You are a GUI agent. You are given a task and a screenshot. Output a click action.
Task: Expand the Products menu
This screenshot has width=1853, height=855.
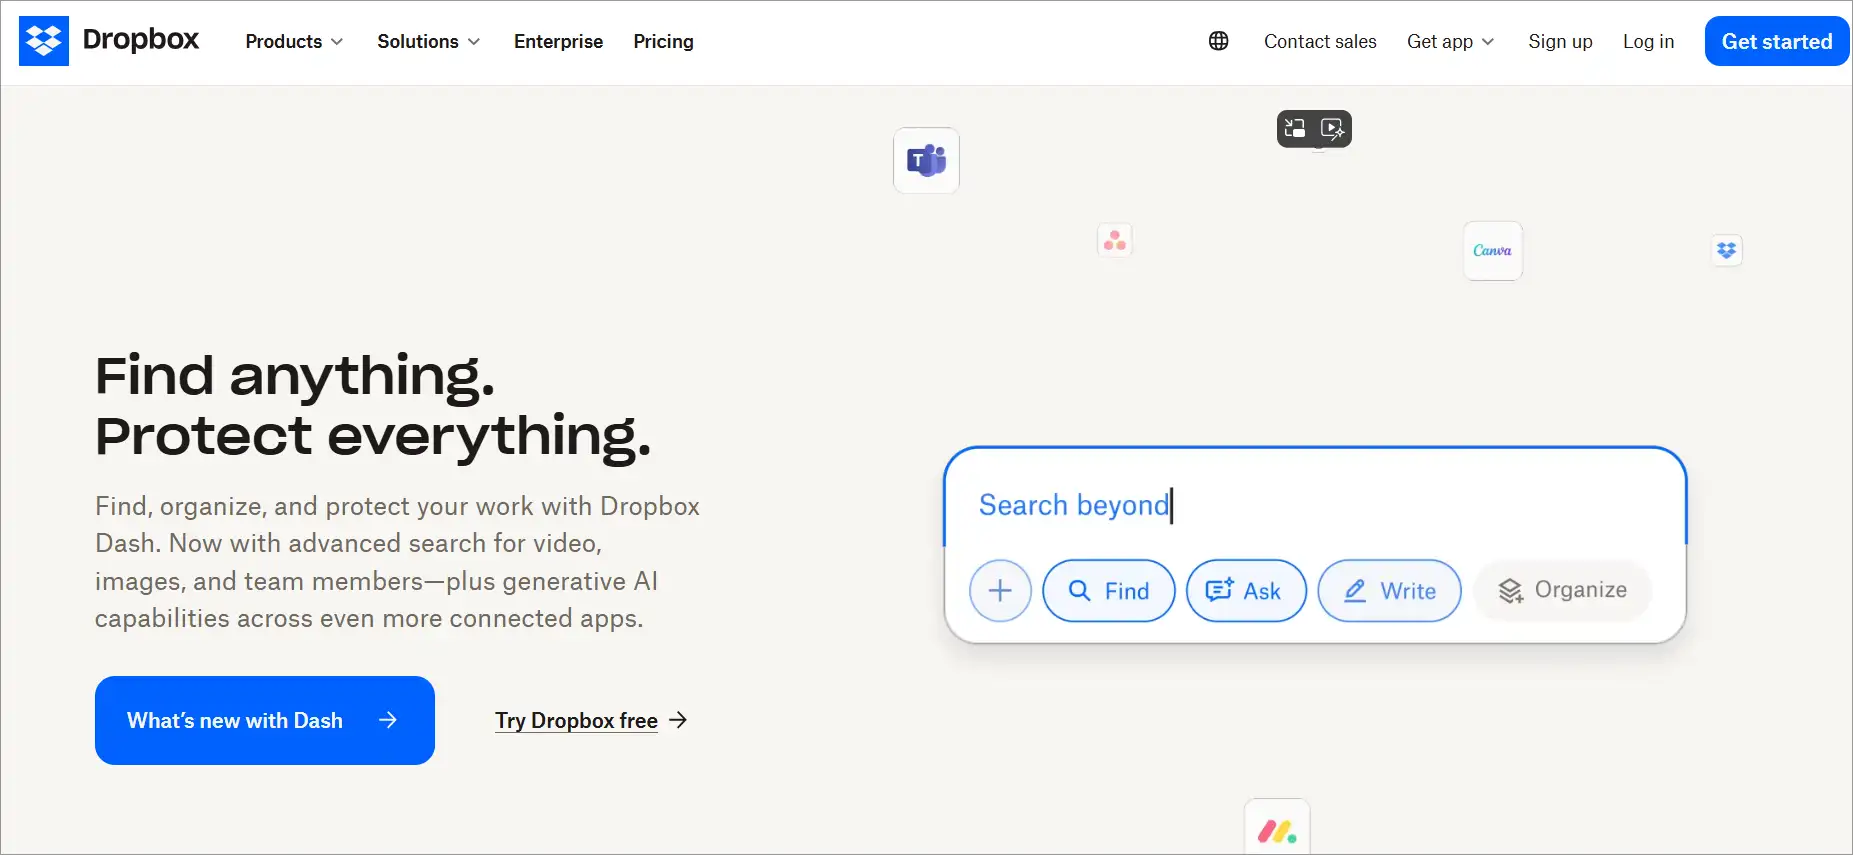tap(294, 41)
